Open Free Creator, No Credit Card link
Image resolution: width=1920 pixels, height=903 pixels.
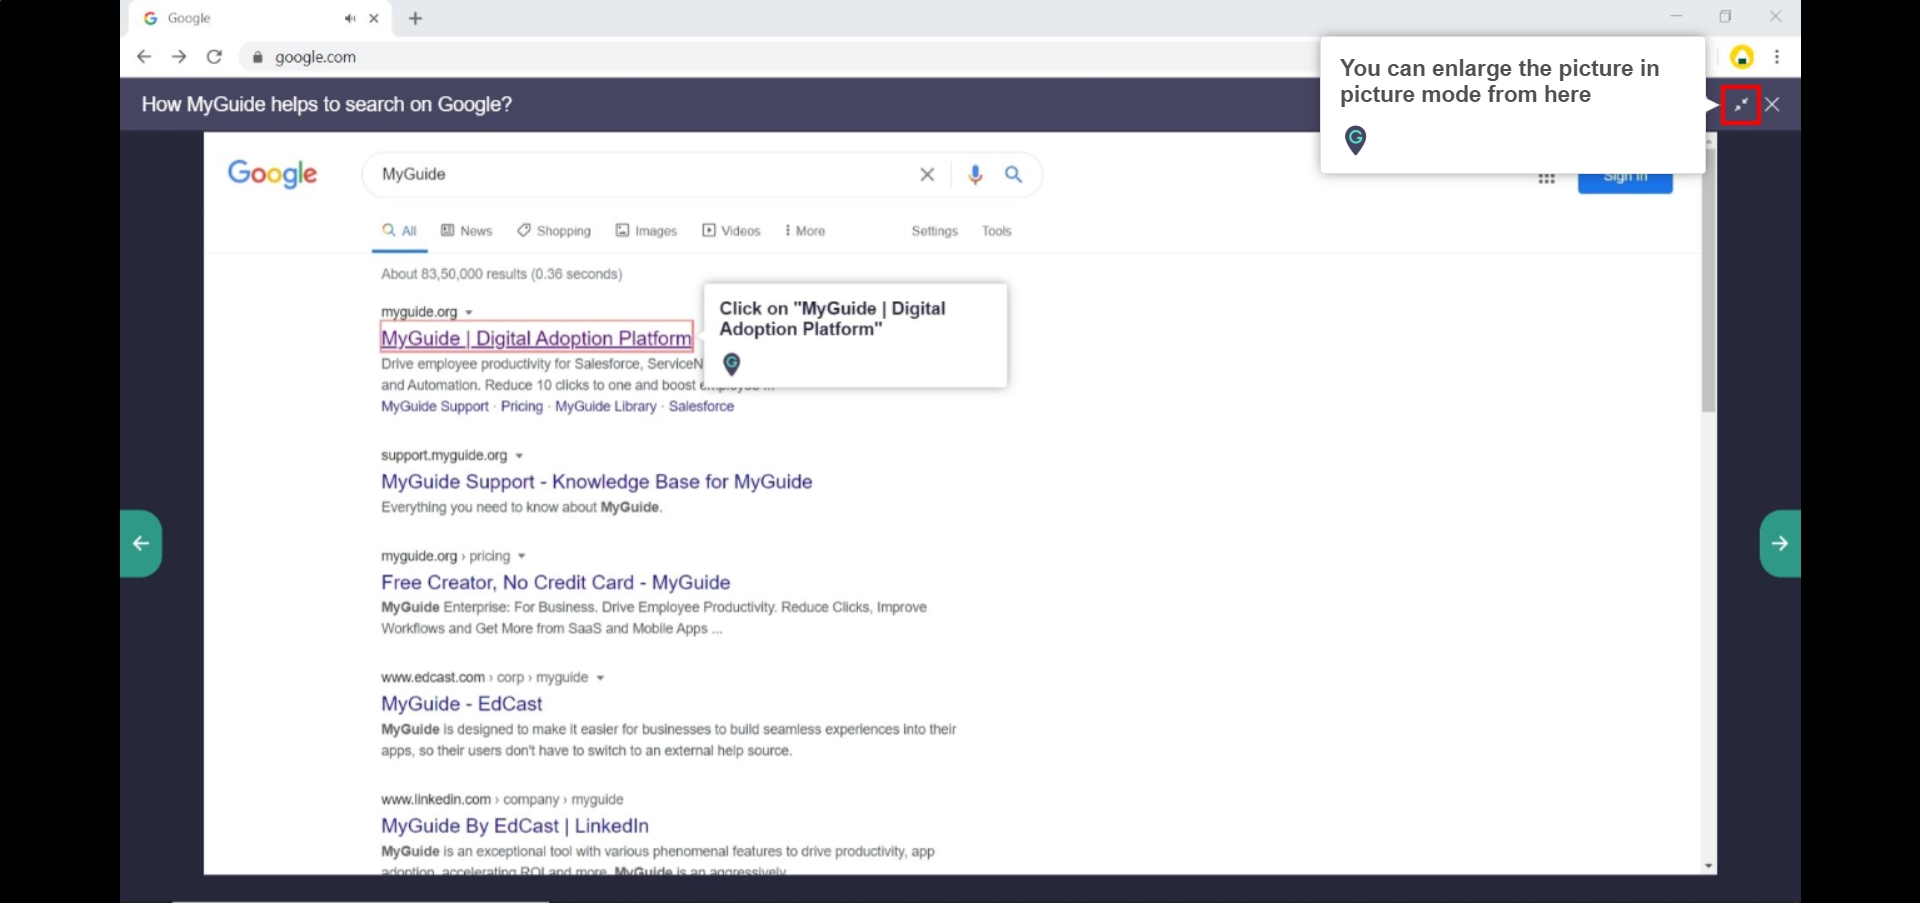click(x=555, y=583)
